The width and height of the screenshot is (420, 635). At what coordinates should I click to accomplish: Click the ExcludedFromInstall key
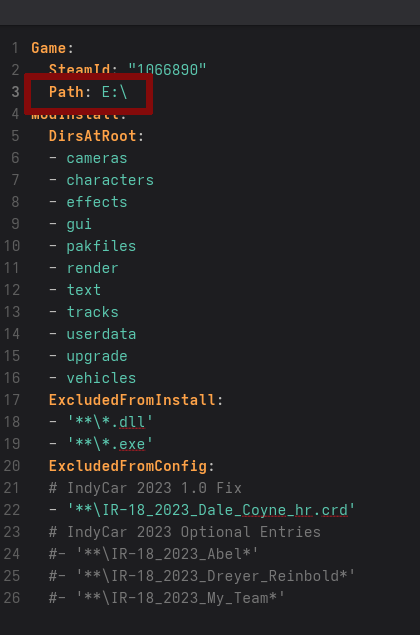pos(132,400)
